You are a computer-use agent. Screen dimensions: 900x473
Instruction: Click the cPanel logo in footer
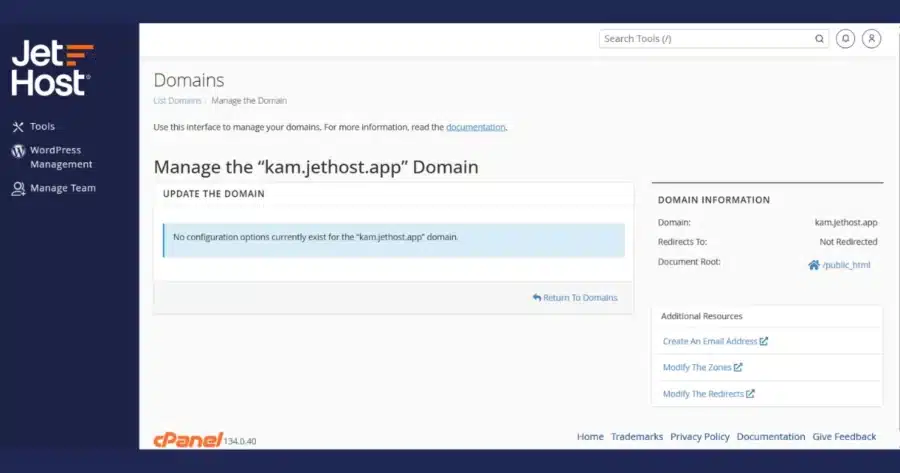[187, 439]
